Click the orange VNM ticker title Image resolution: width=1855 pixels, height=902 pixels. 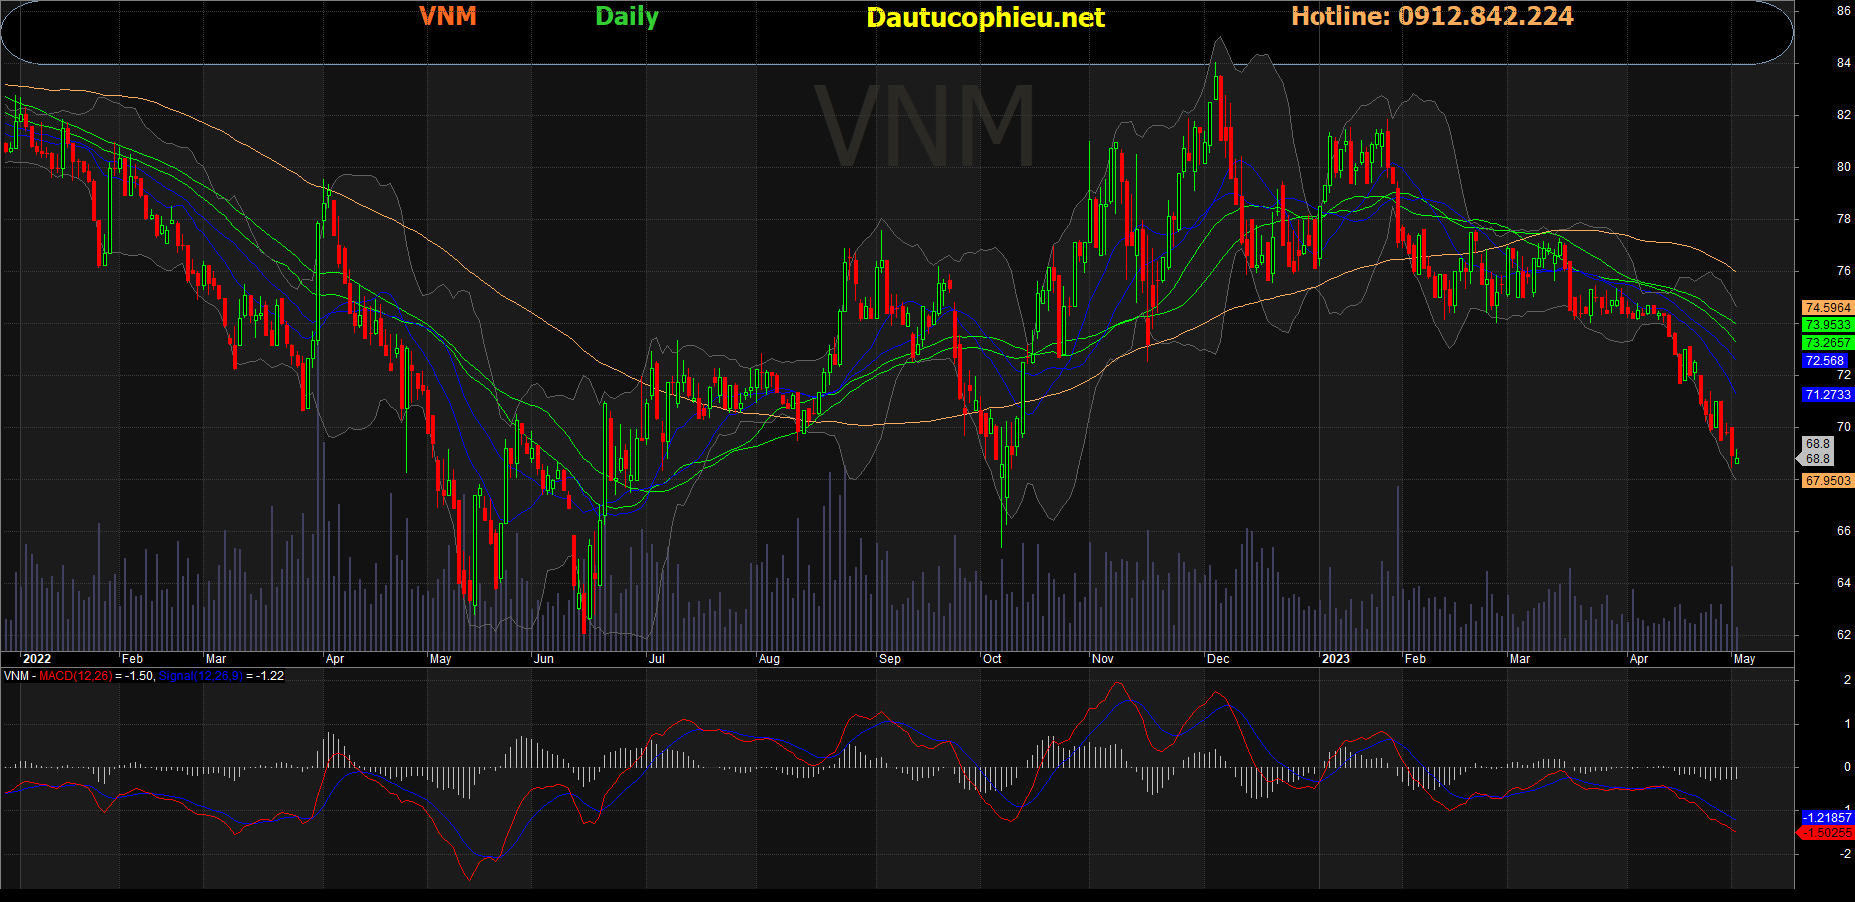[x=448, y=16]
